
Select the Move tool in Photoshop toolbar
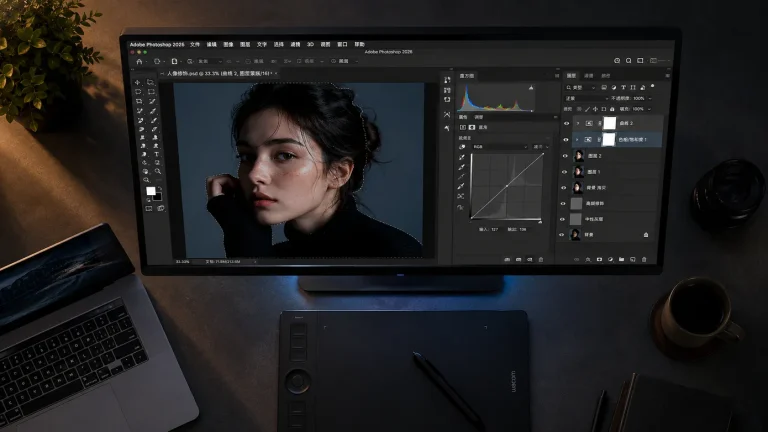pyautogui.click(x=137, y=82)
